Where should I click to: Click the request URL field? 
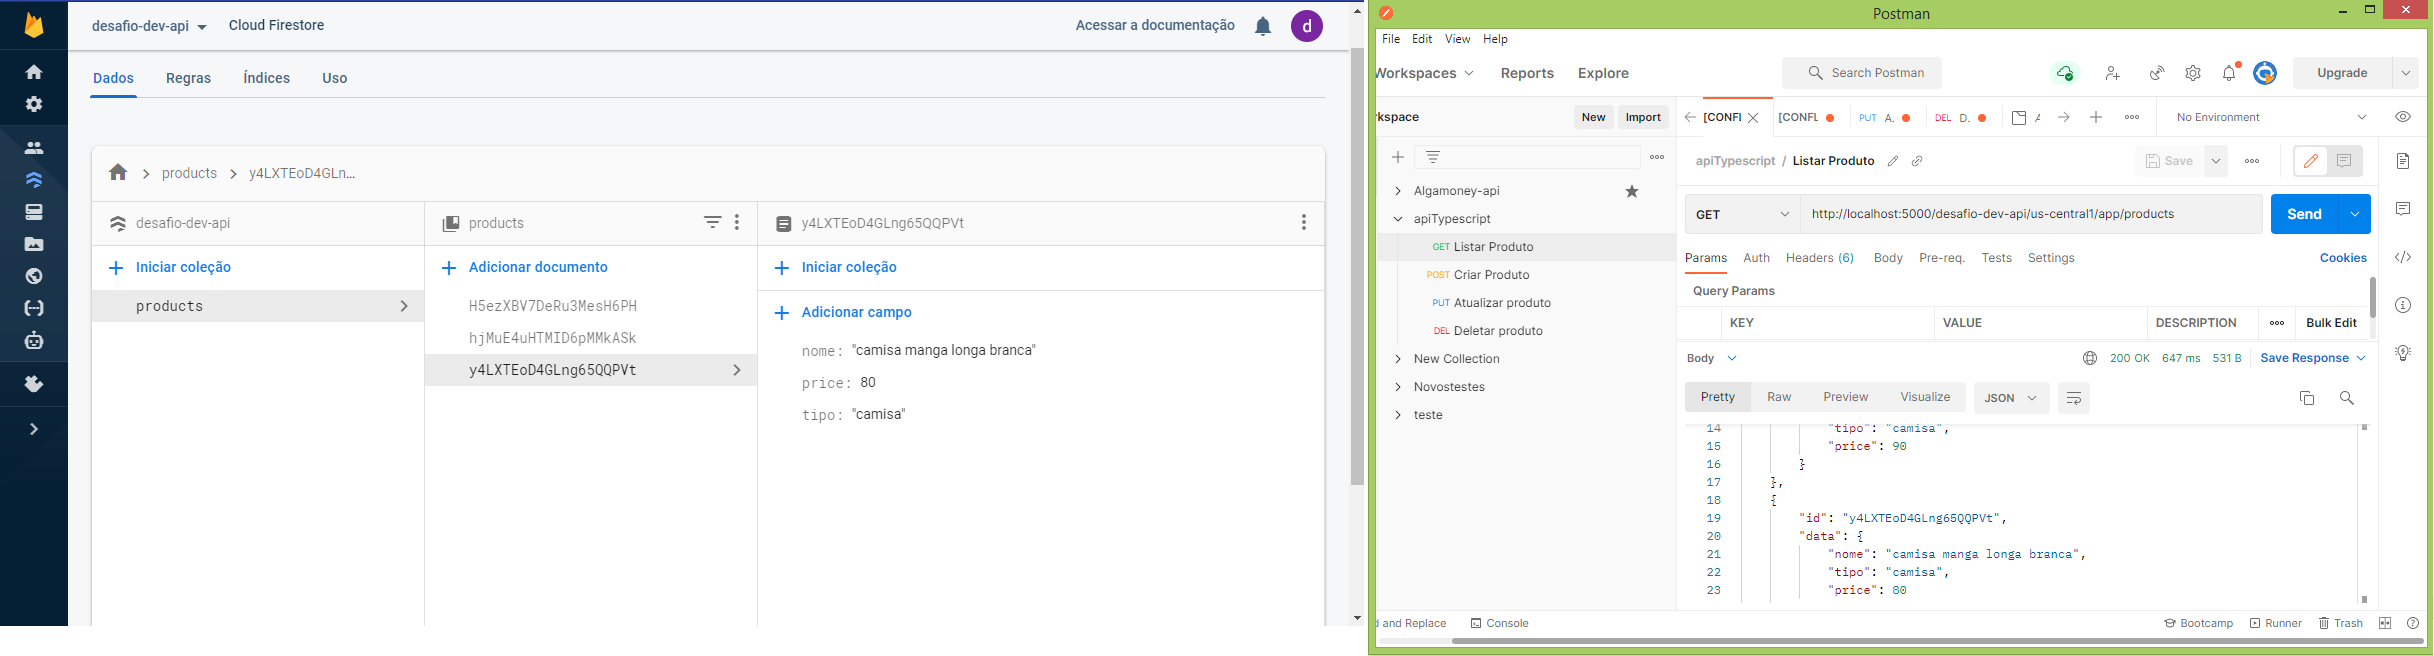(x=2031, y=214)
